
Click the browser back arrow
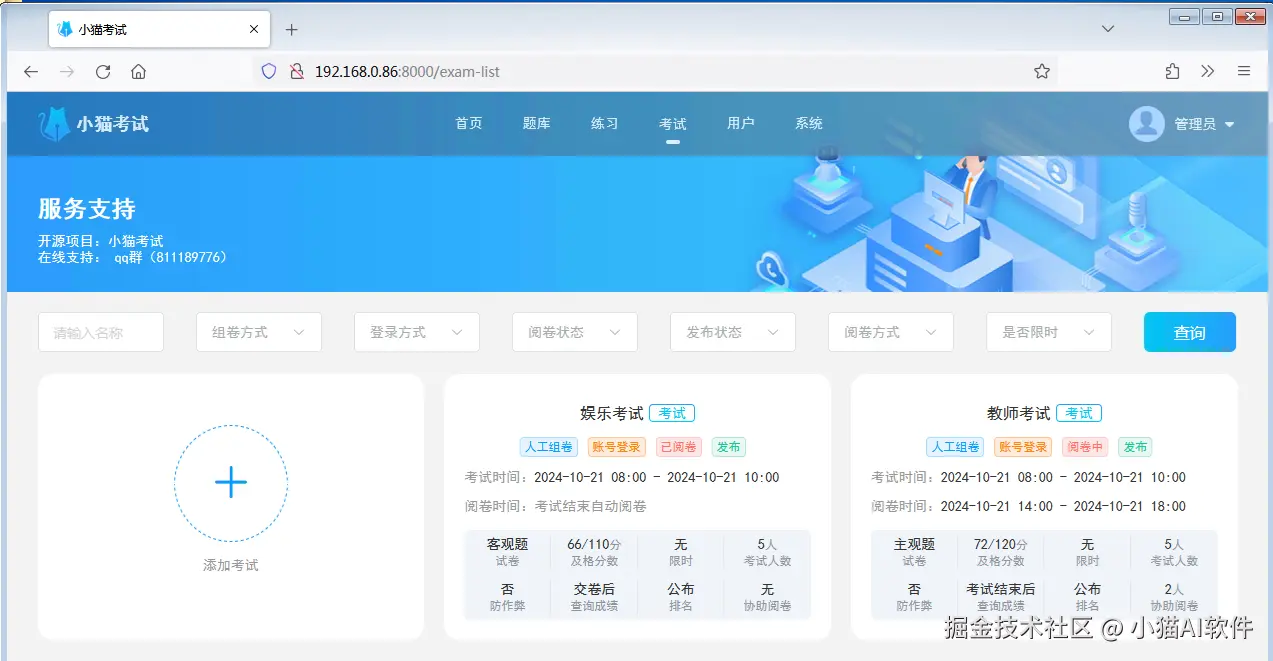31,72
